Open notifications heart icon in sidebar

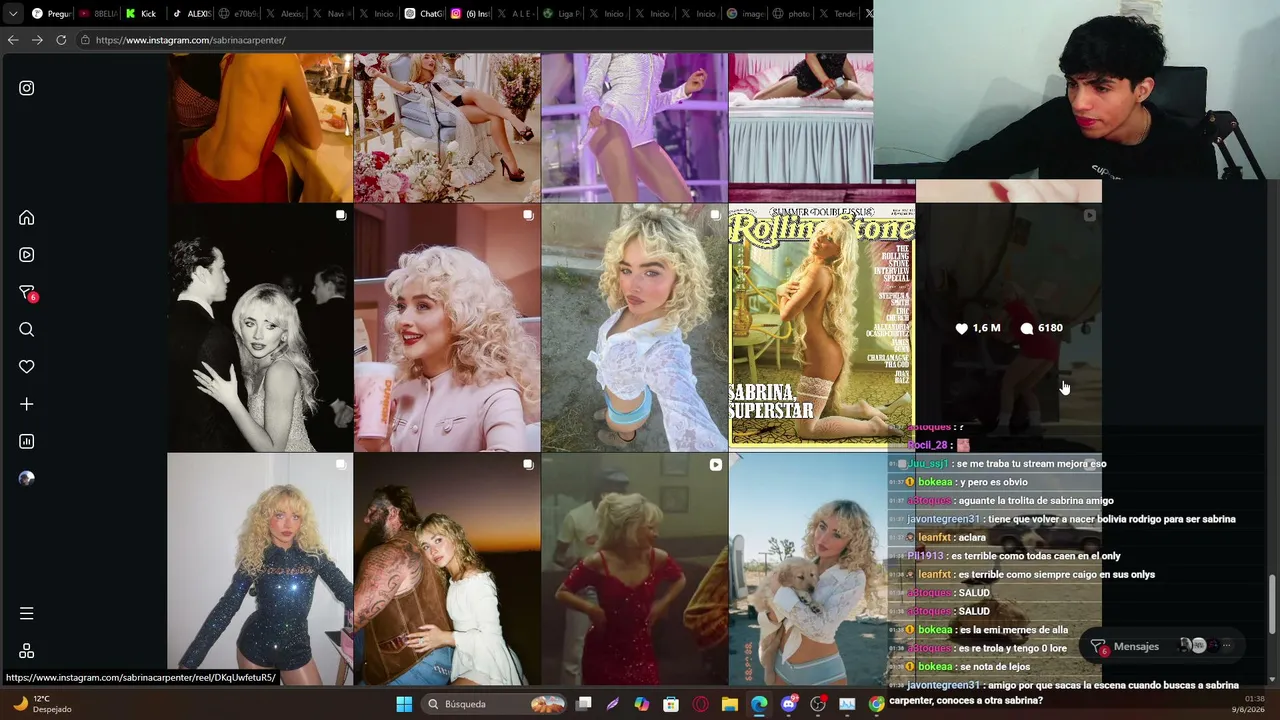pyautogui.click(x=27, y=367)
